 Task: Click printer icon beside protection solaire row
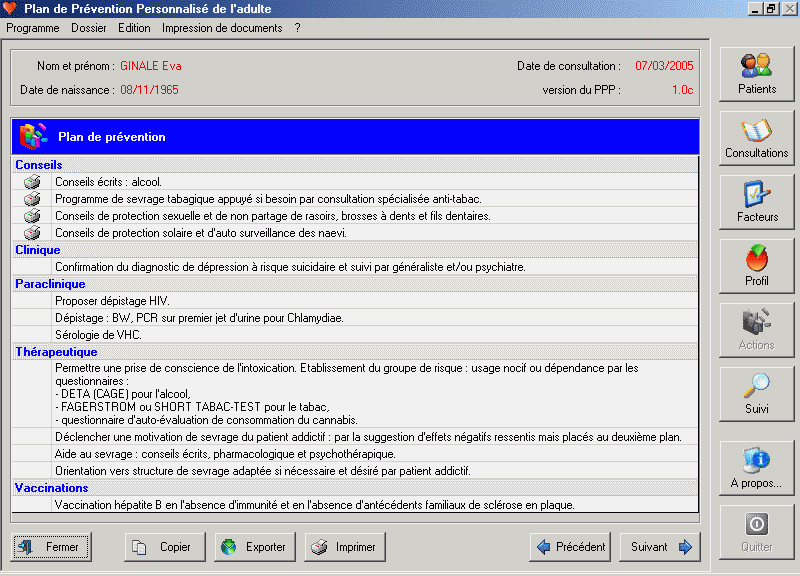tap(32, 233)
